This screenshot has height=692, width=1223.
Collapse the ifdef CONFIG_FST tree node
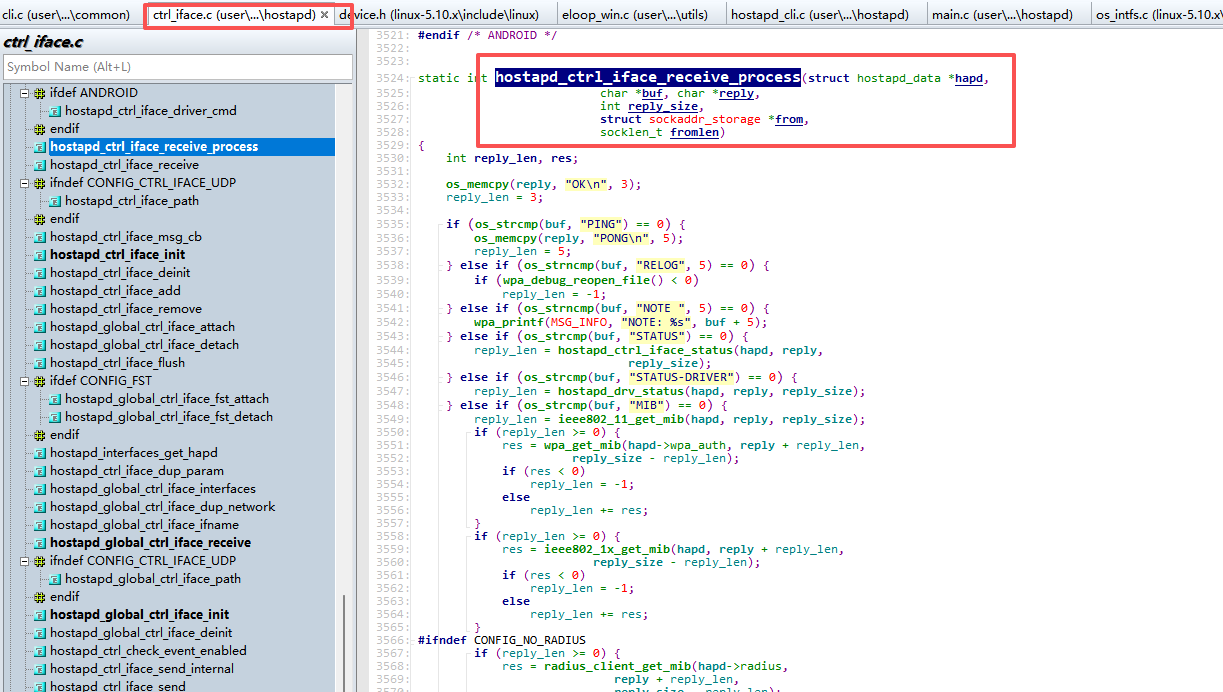(x=25, y=381)
